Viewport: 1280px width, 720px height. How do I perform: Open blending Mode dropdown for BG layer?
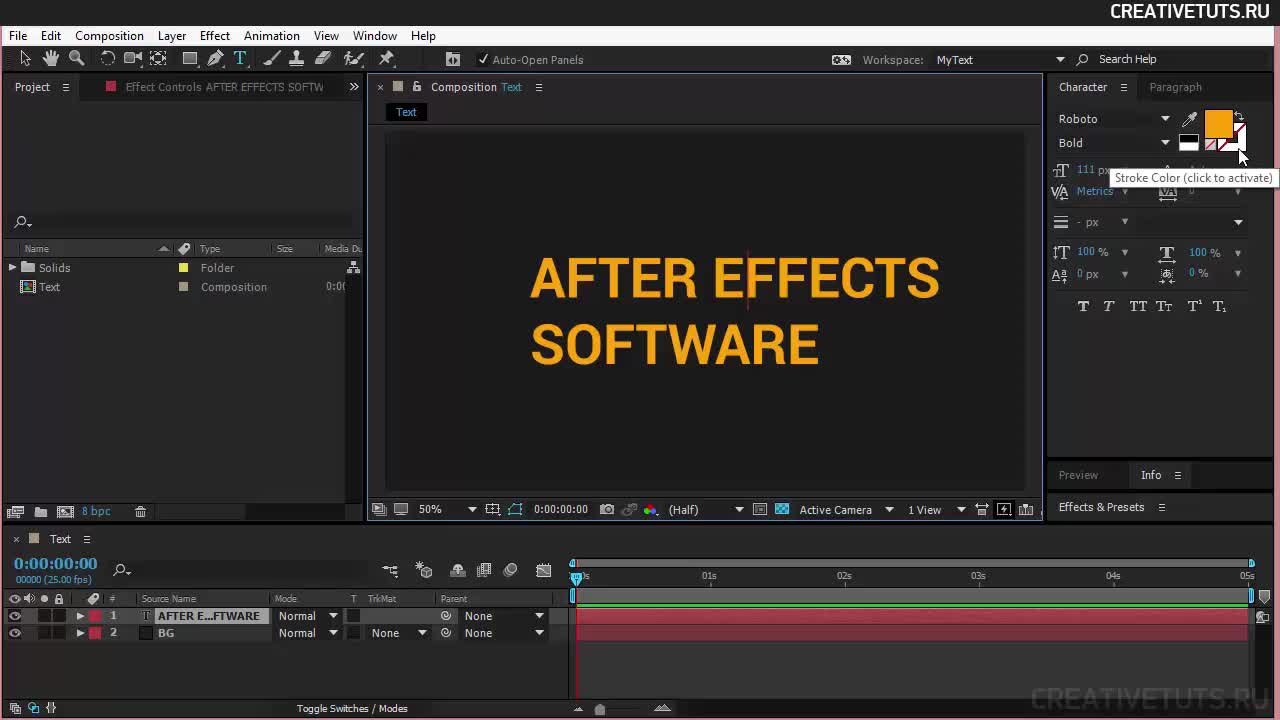tap(308, 633)
